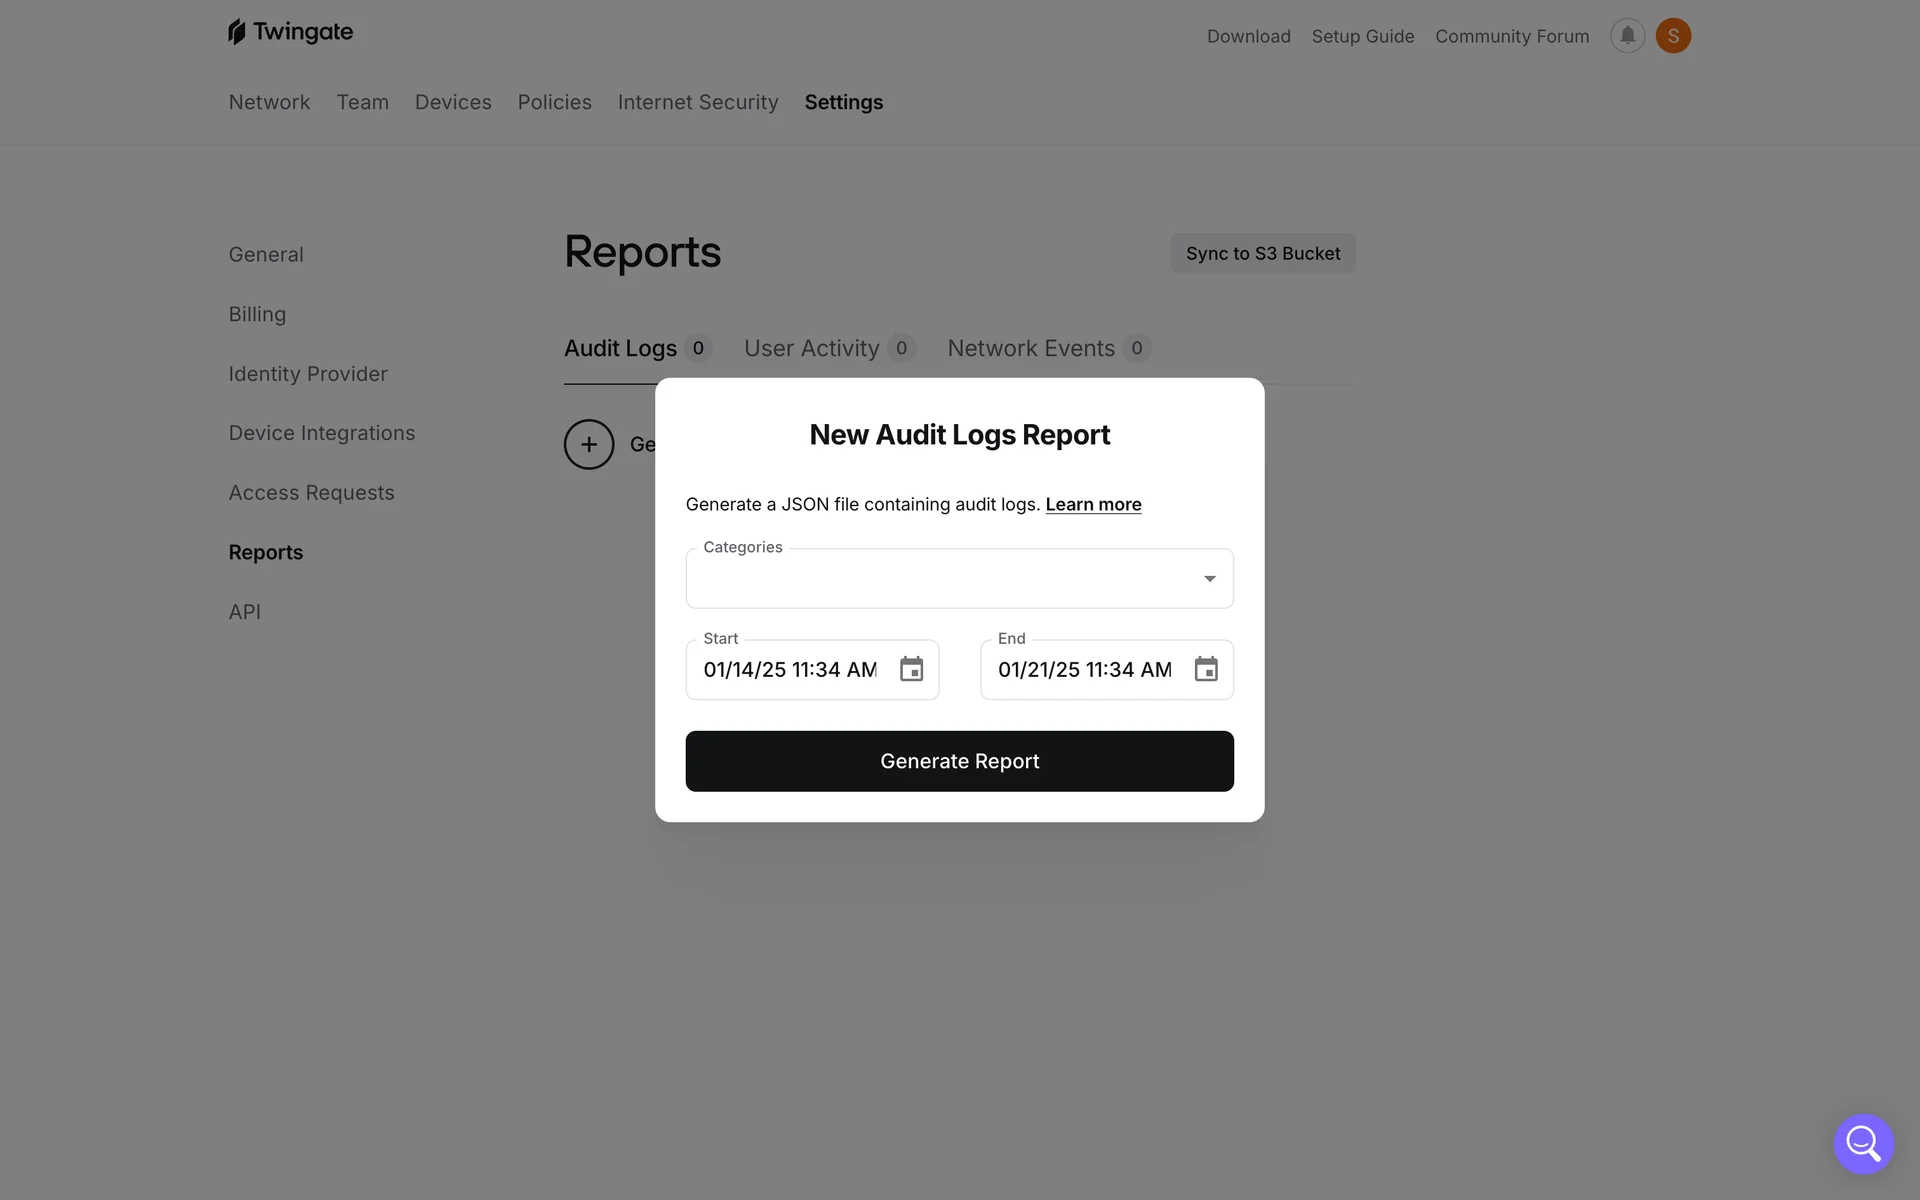Viewport: 1920px width, 1200px height.
Task: Open Identity Provider settings in sidebar
Action: point(307,374)
